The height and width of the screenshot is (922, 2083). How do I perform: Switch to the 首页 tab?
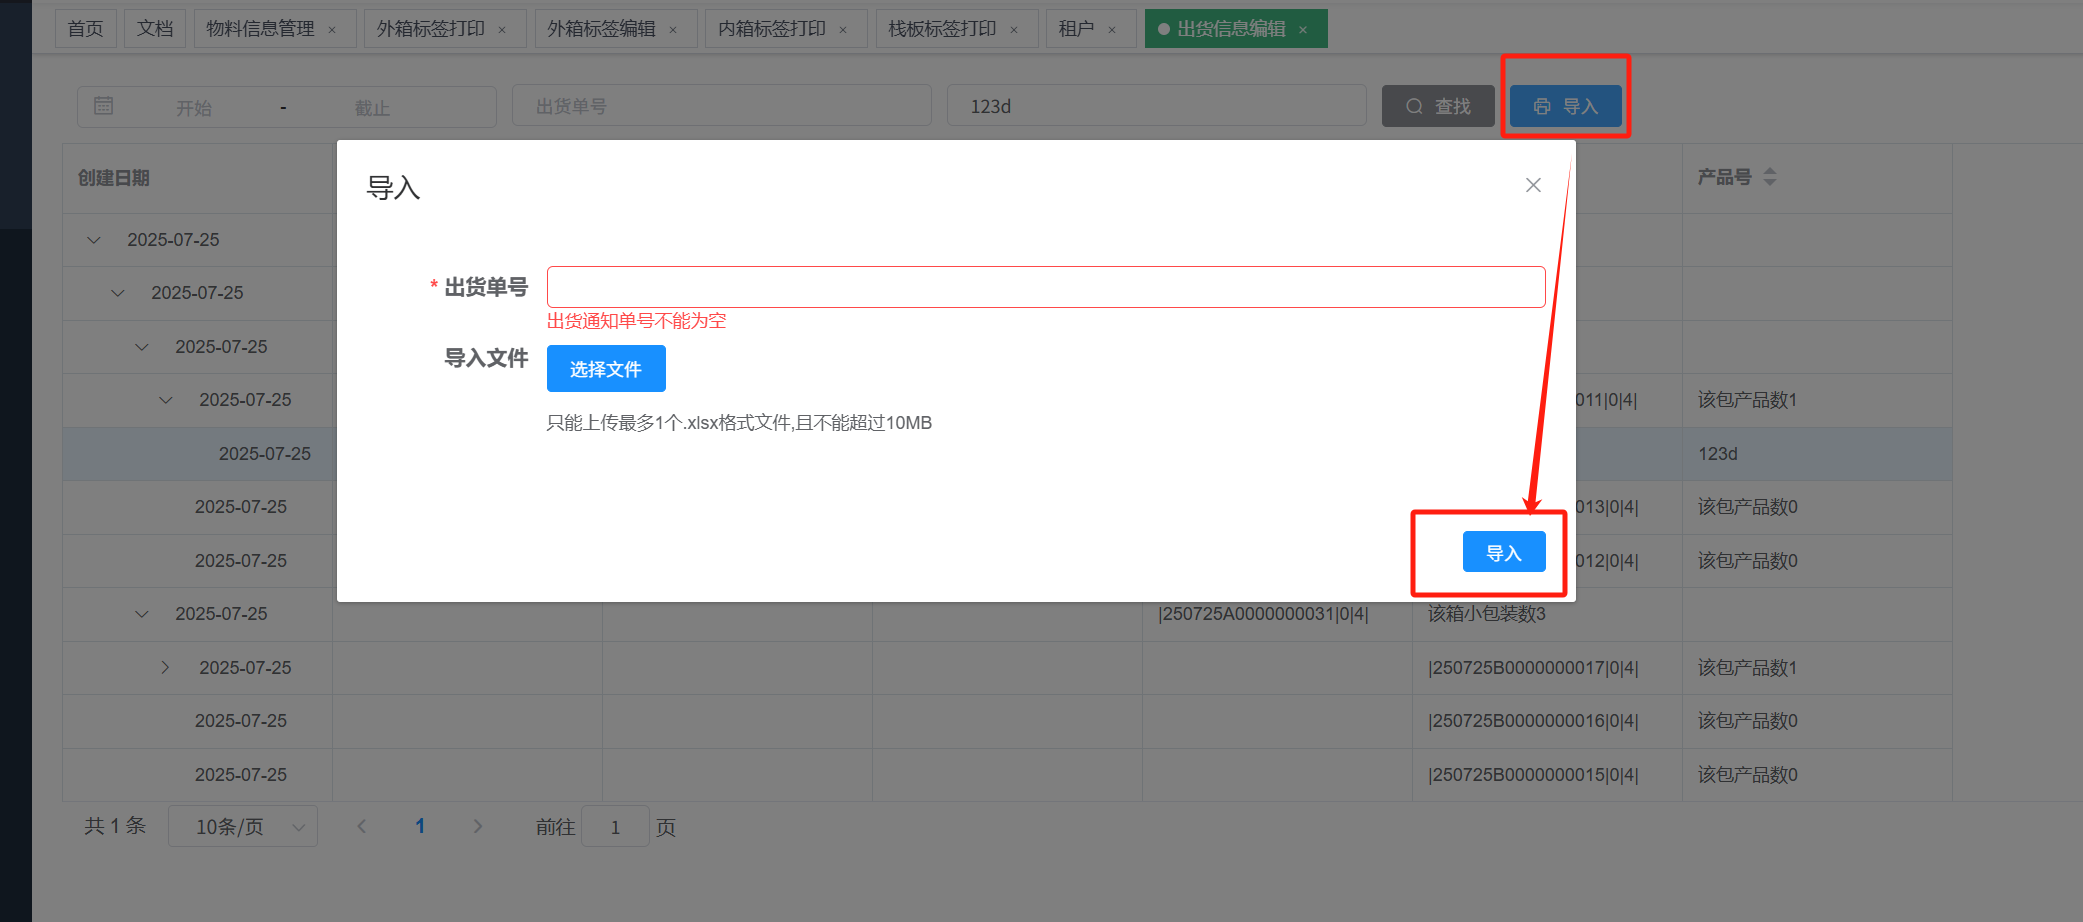point(85,29)
